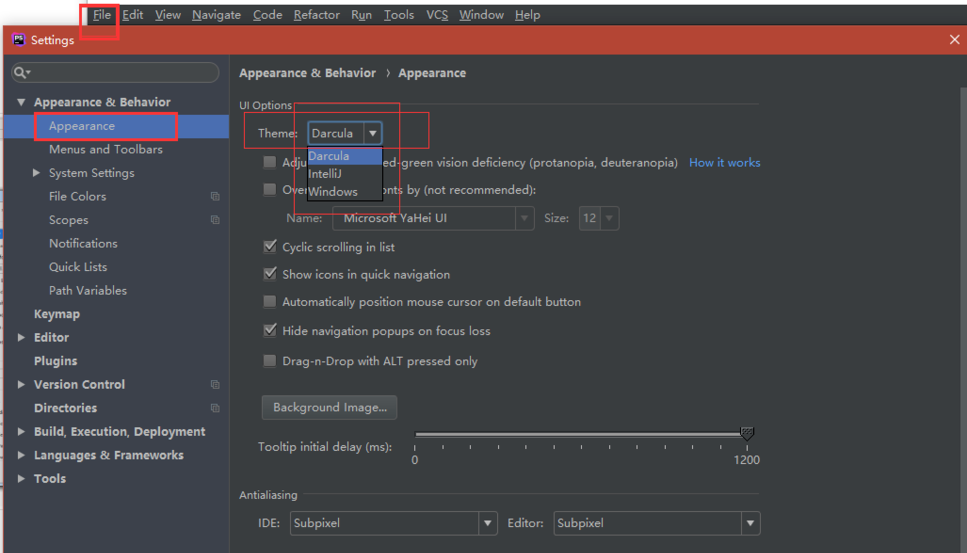Open the Code menu
The image size is (967, 553).
pos(268,15)
